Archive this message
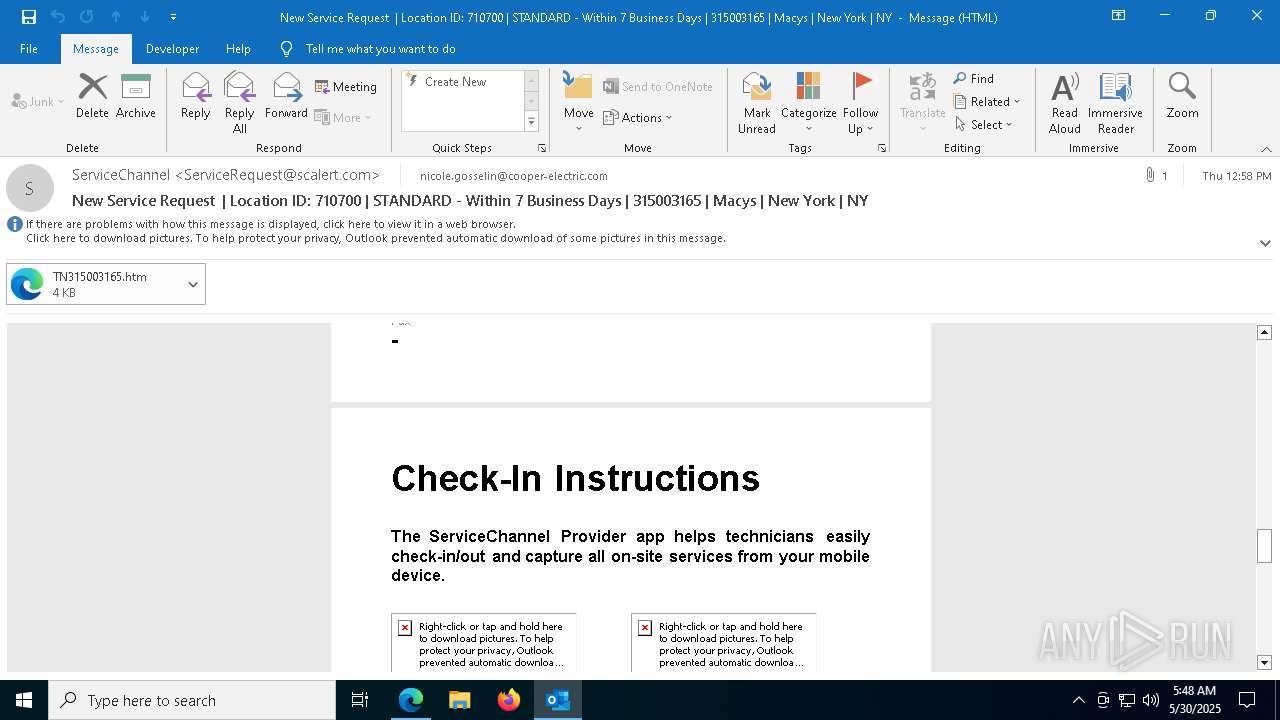1280x720 pixels. [136, 96]
